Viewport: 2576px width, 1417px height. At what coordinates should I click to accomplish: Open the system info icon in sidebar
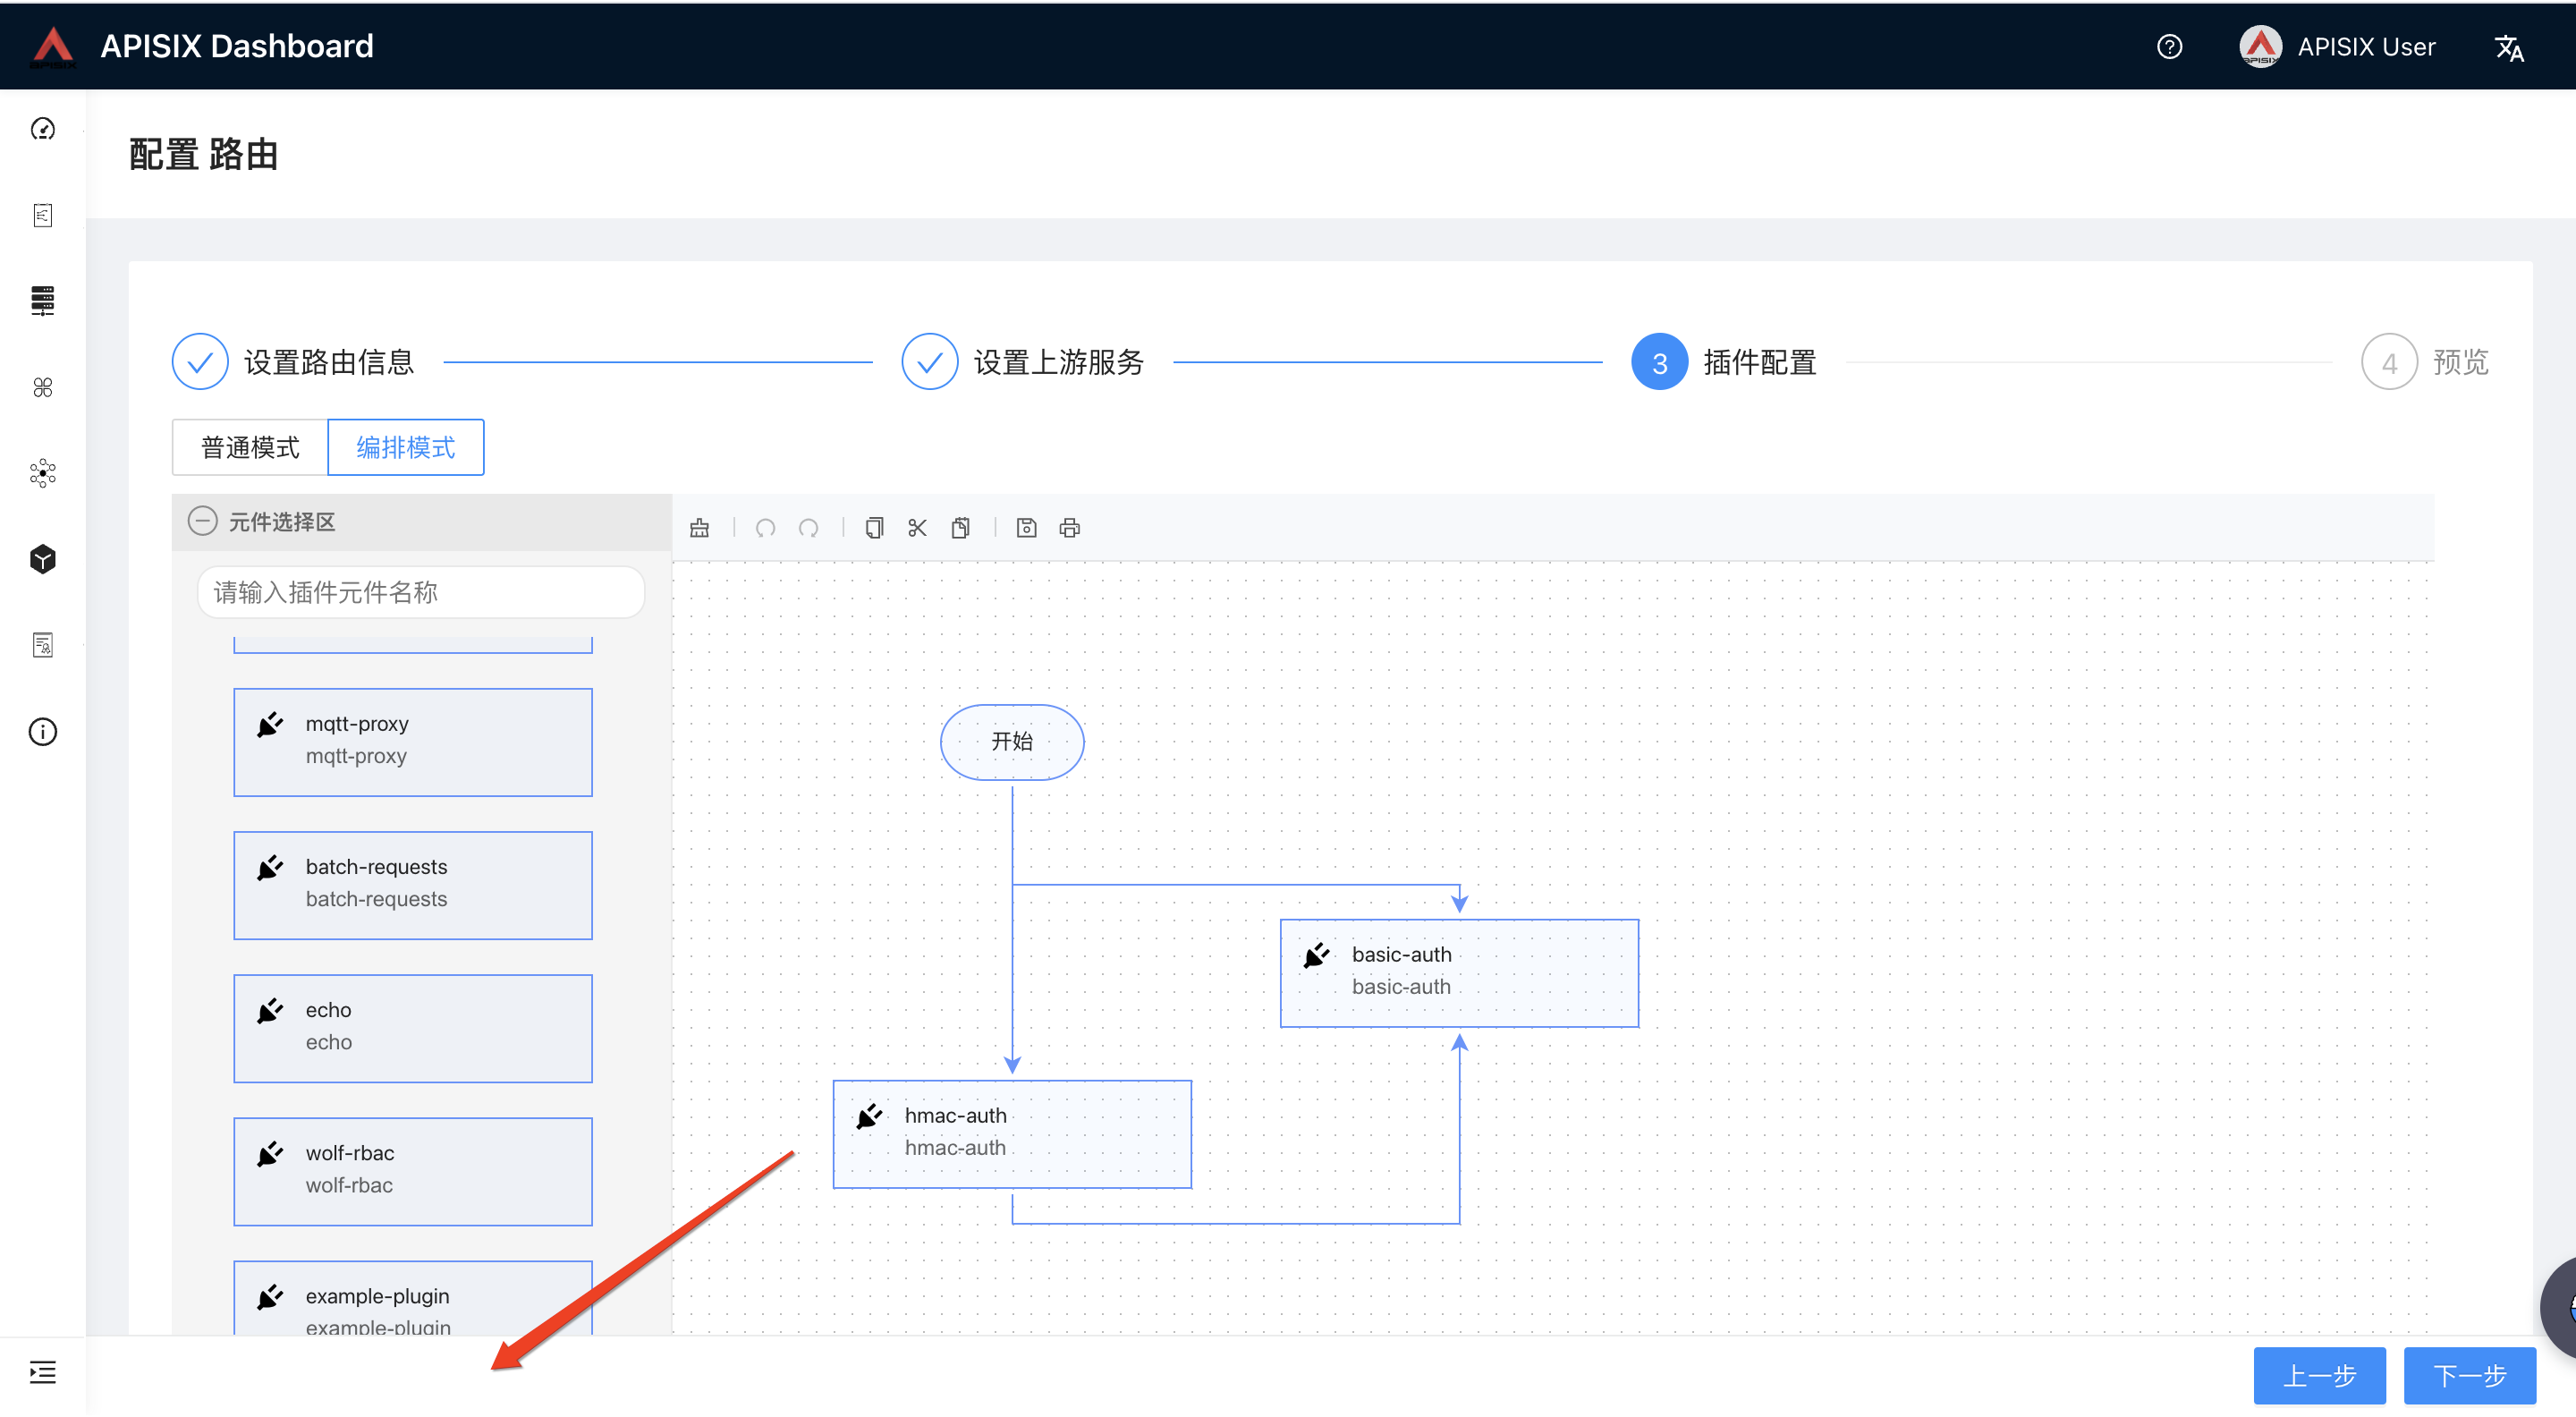[x=43, y=732]
